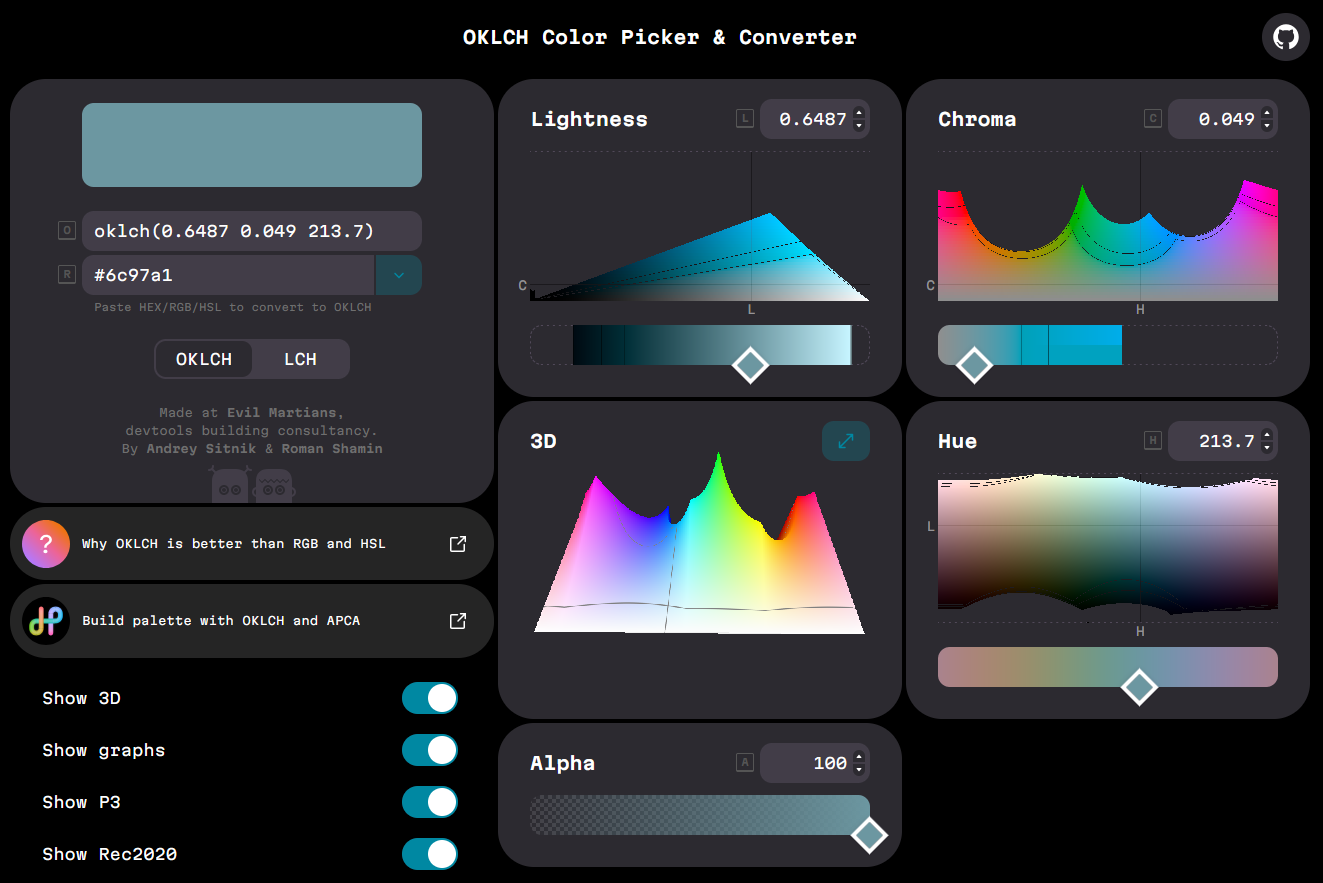1323x883 pixels.
Task: Click the palette builder logo icon
Action: pyautogui.click(x=46, y=621)
